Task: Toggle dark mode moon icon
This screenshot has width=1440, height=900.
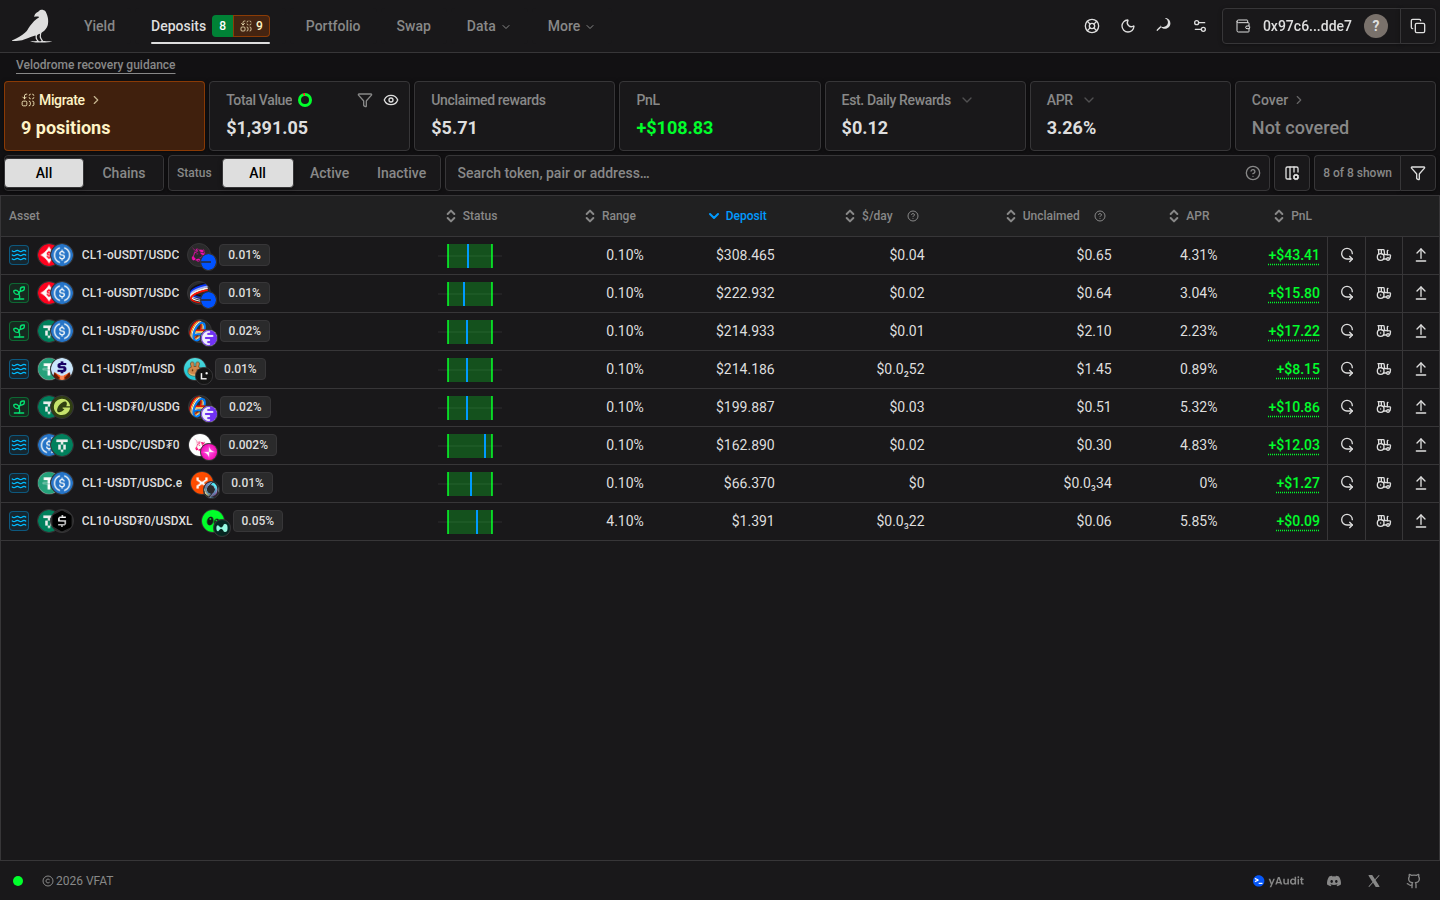Action: pyautogui.click(x=1128, y=26)
